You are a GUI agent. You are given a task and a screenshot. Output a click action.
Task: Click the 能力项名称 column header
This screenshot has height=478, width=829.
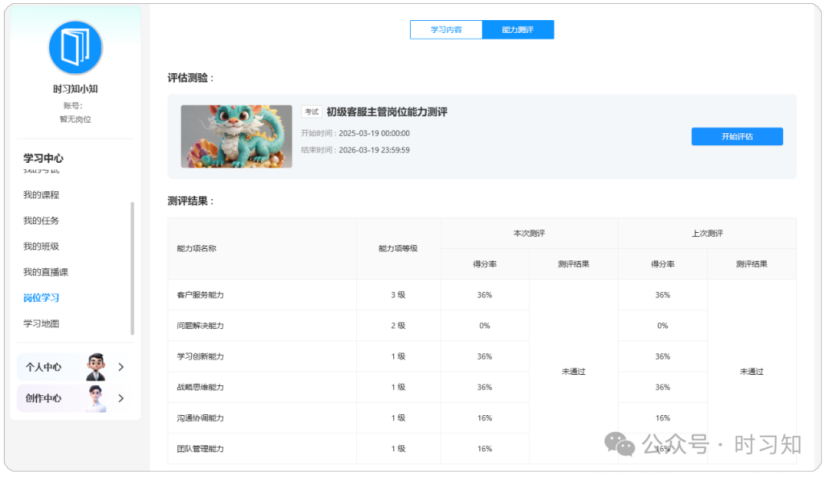pyautogui.click(x=197, y=249)
